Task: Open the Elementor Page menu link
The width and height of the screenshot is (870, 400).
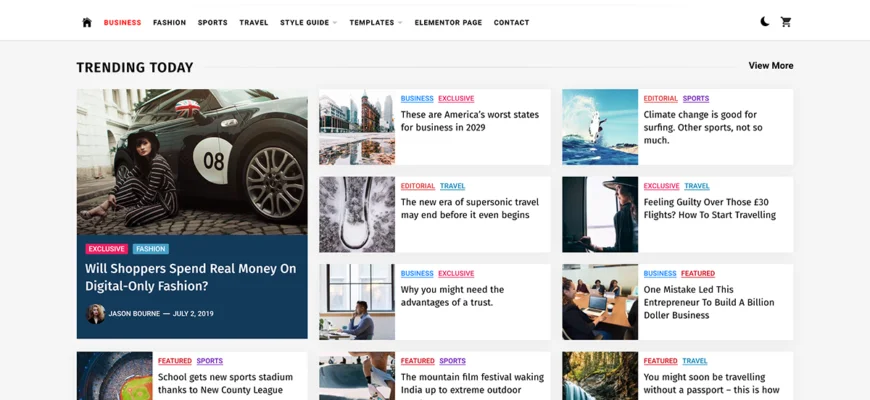Action: 448,22
